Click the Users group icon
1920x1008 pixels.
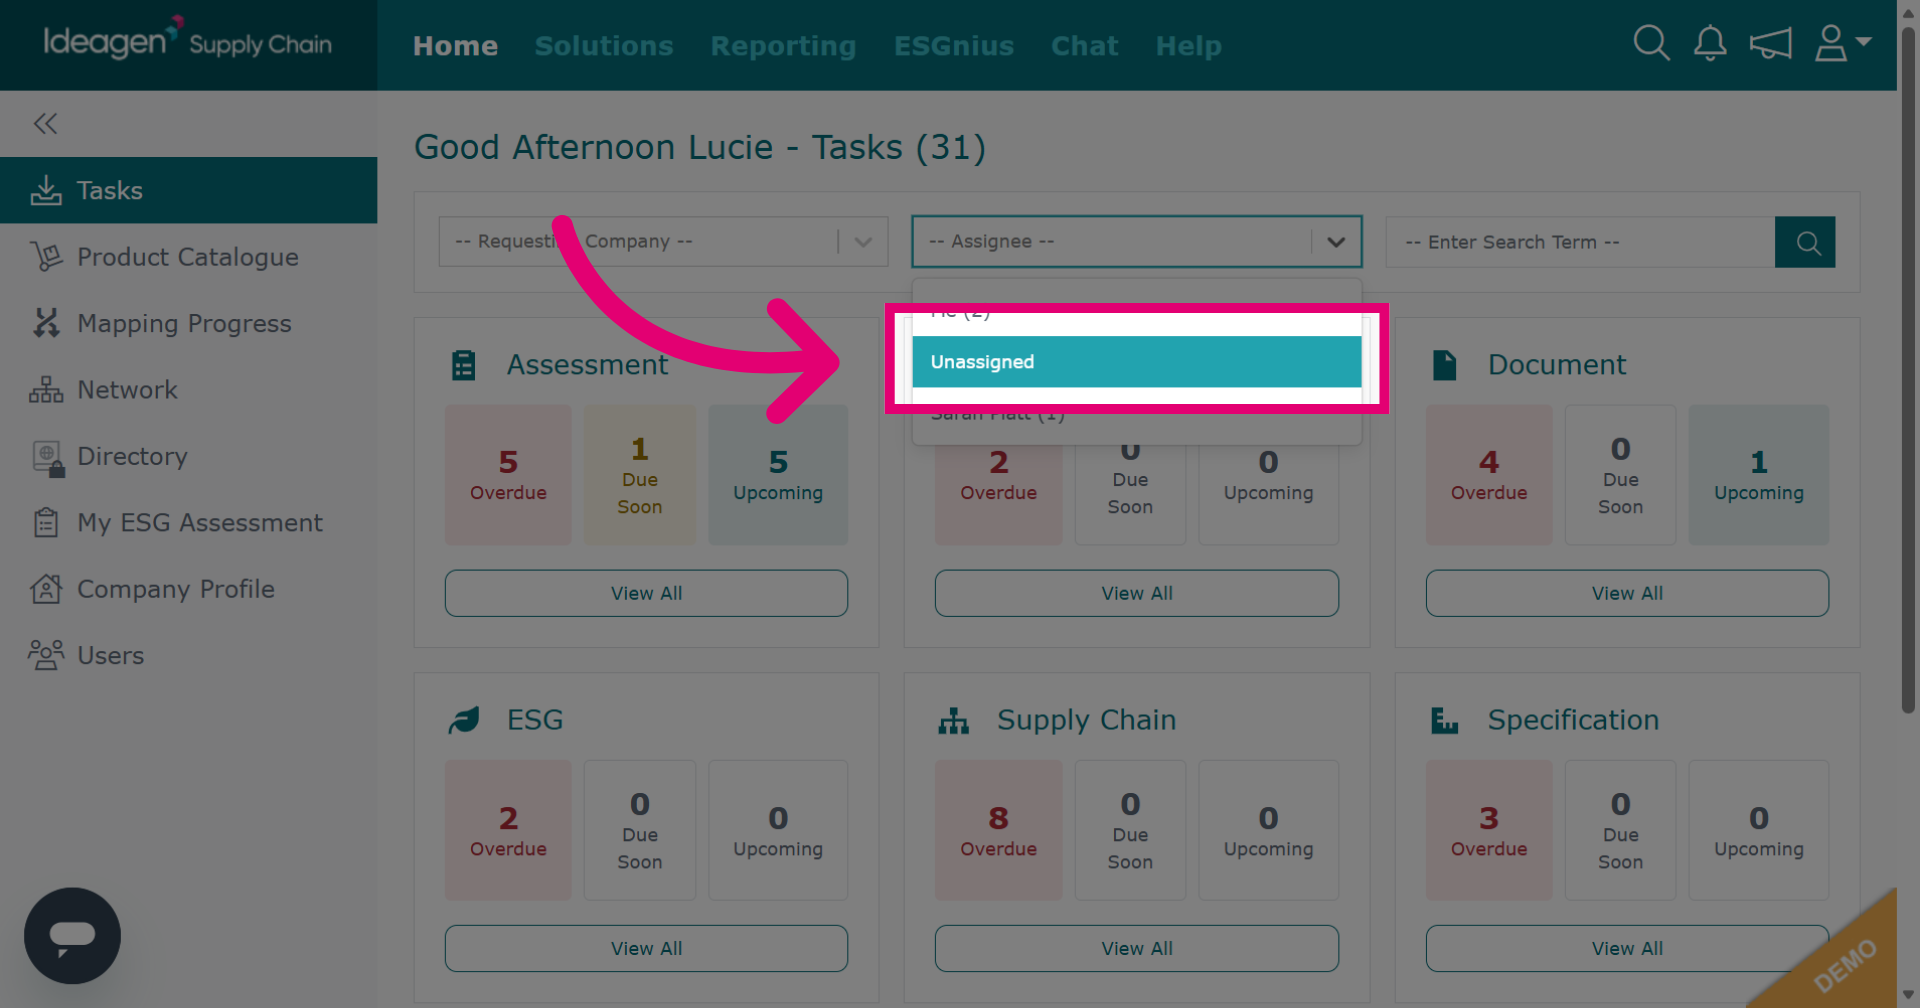[x=46, y=655]
